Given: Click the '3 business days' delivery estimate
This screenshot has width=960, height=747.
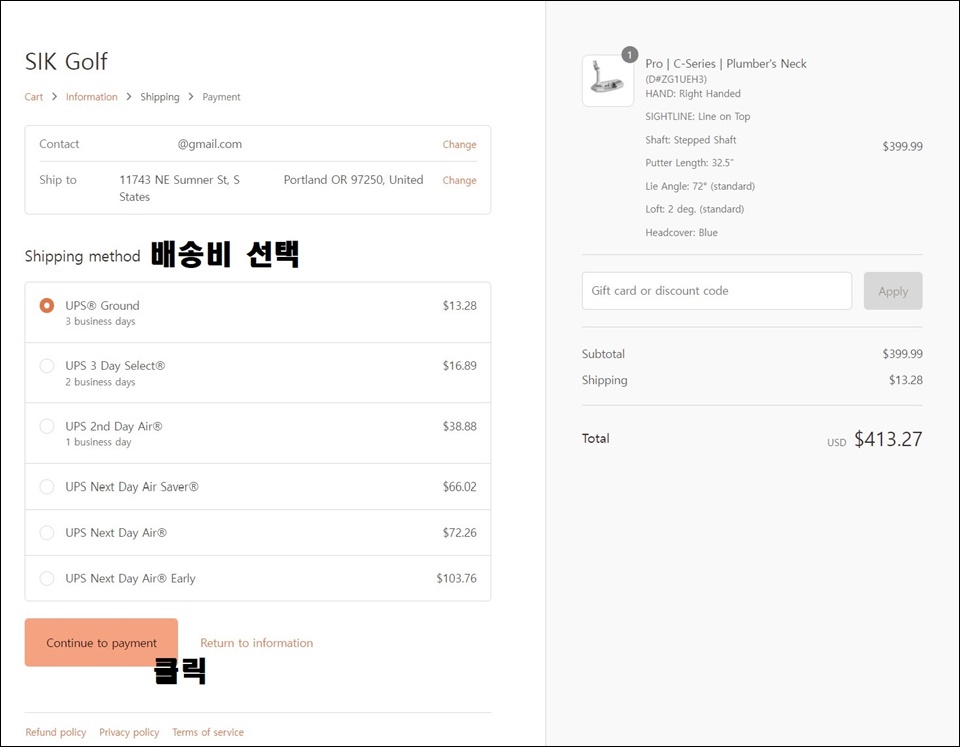Looking at the screenshot, I should pos(100,321).
